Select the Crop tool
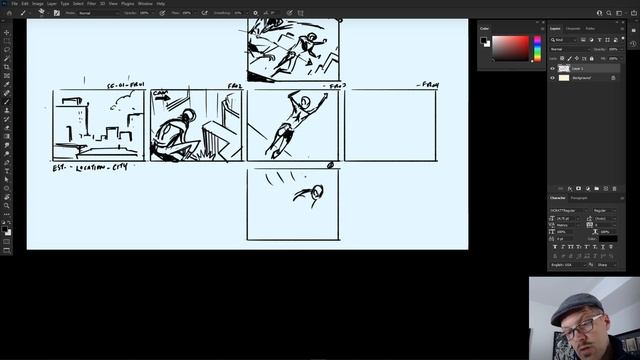Viewport: 640px width, 360px height. (7, 67)
